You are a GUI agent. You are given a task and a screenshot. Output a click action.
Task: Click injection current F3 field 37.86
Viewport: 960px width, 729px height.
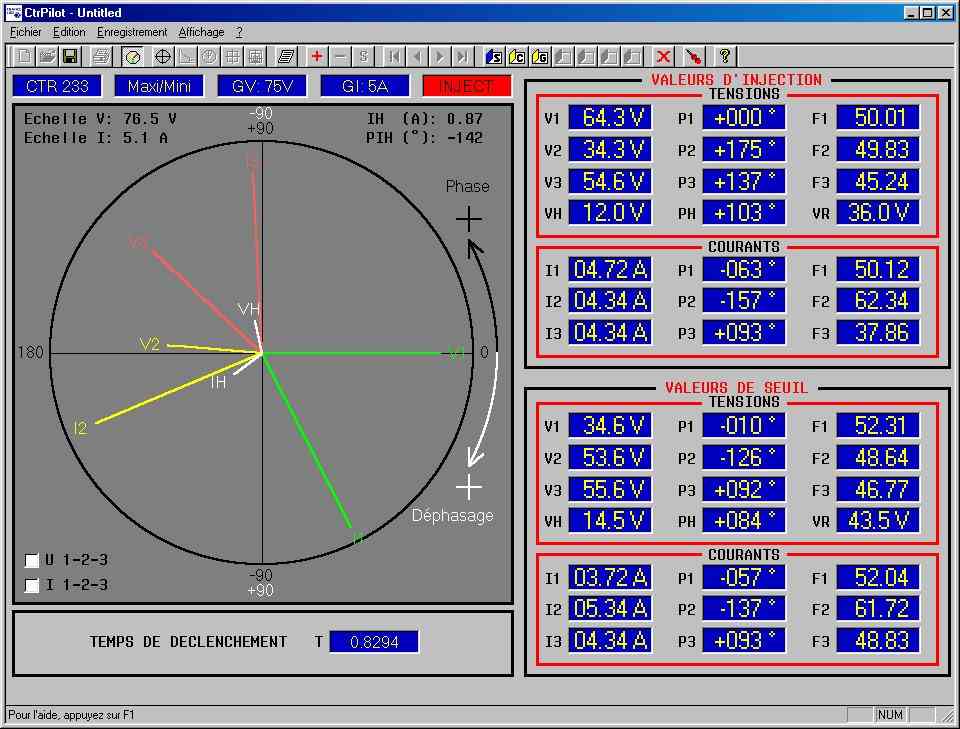pos(879,332)
